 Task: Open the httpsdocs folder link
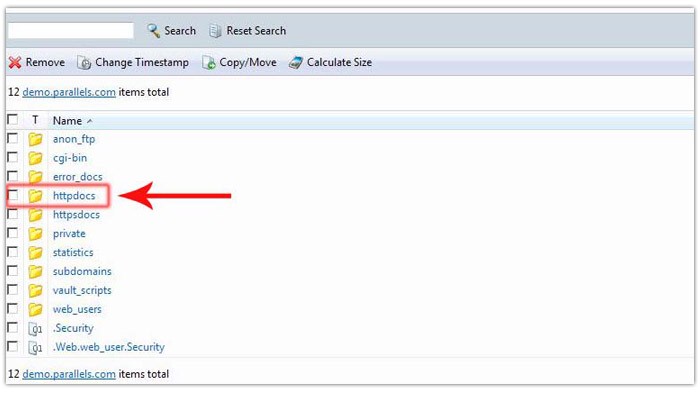click(76, 215)
